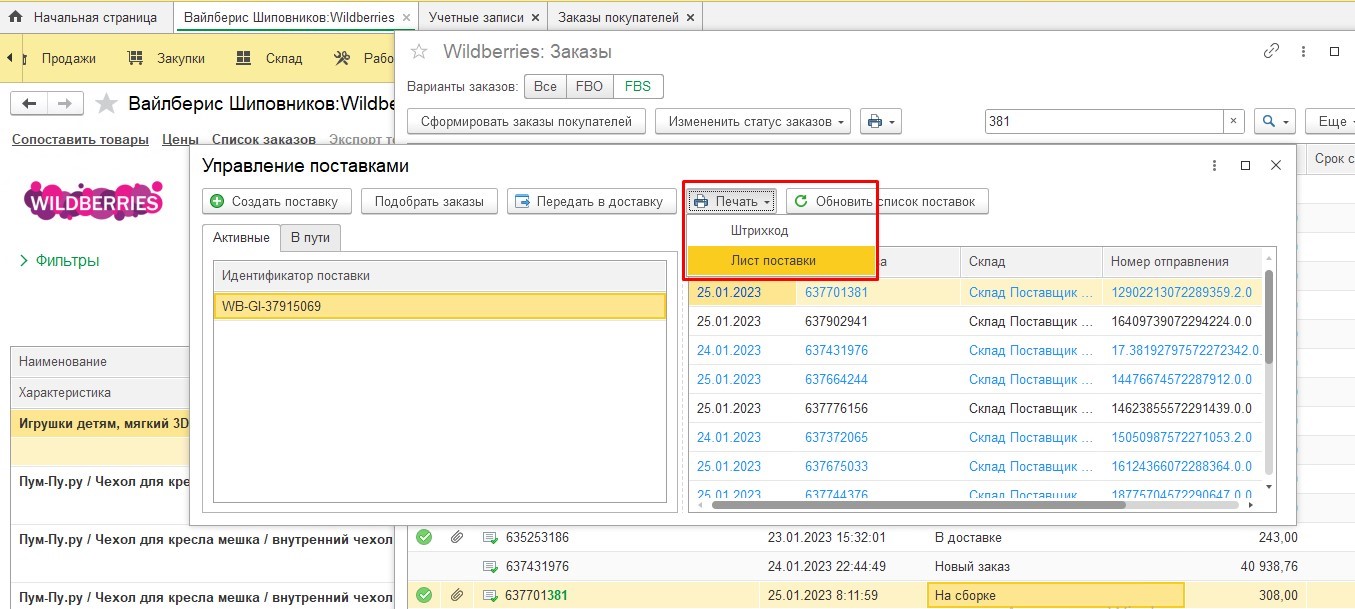Open the three-dot menu in Управление поставками dialog
Screen dimensions: 1355x609
click(x=1214, y=166)
